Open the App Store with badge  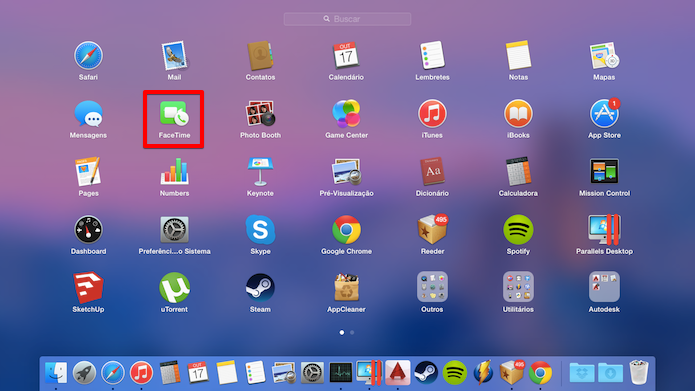[604, 114]
